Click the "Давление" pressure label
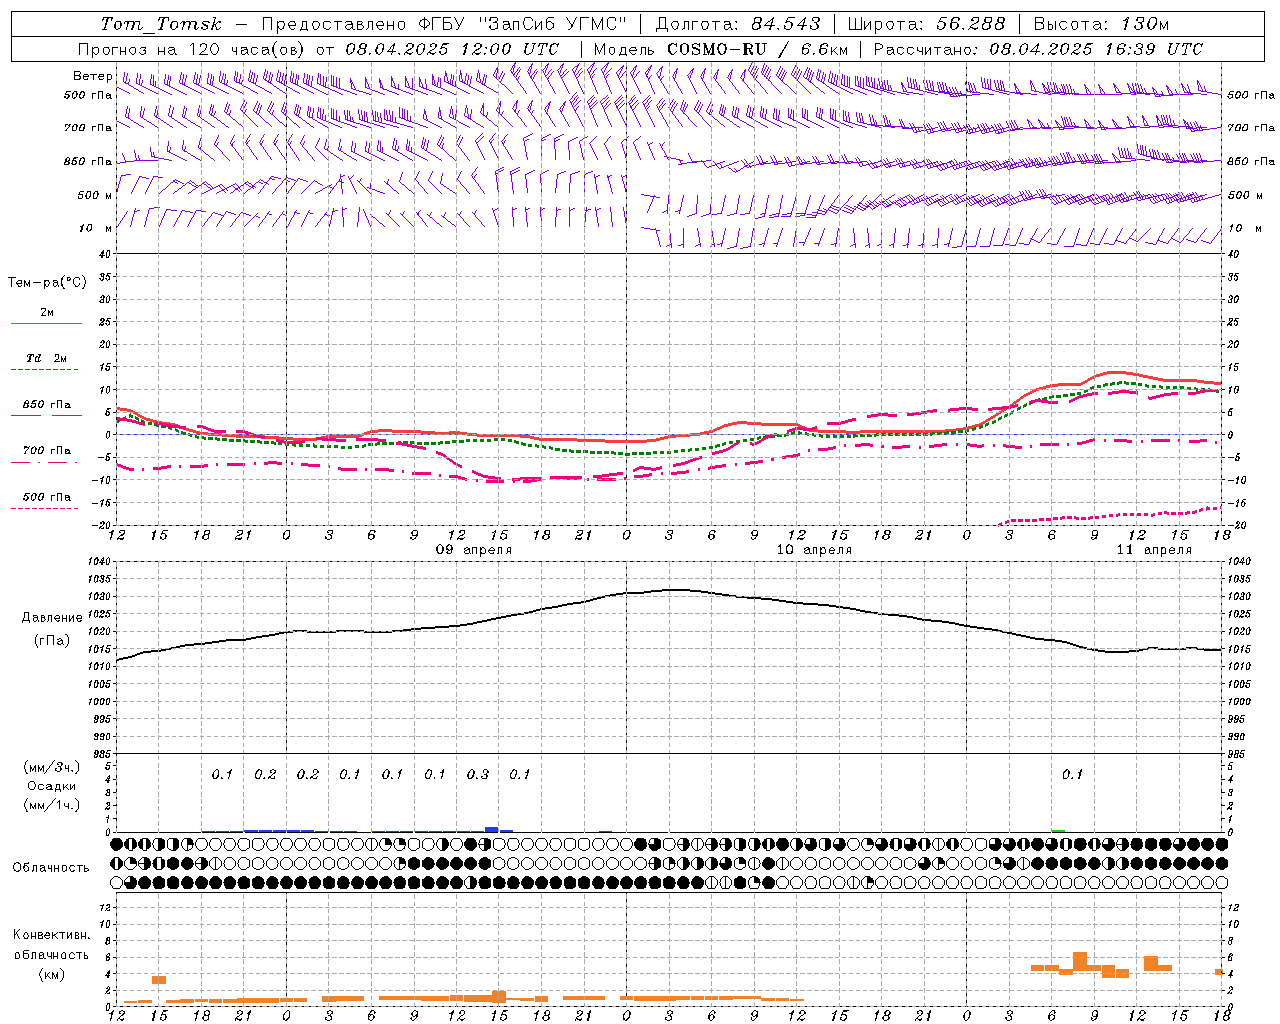Viewport: 1280px width, 1024px height. click(x=52, y=618)
